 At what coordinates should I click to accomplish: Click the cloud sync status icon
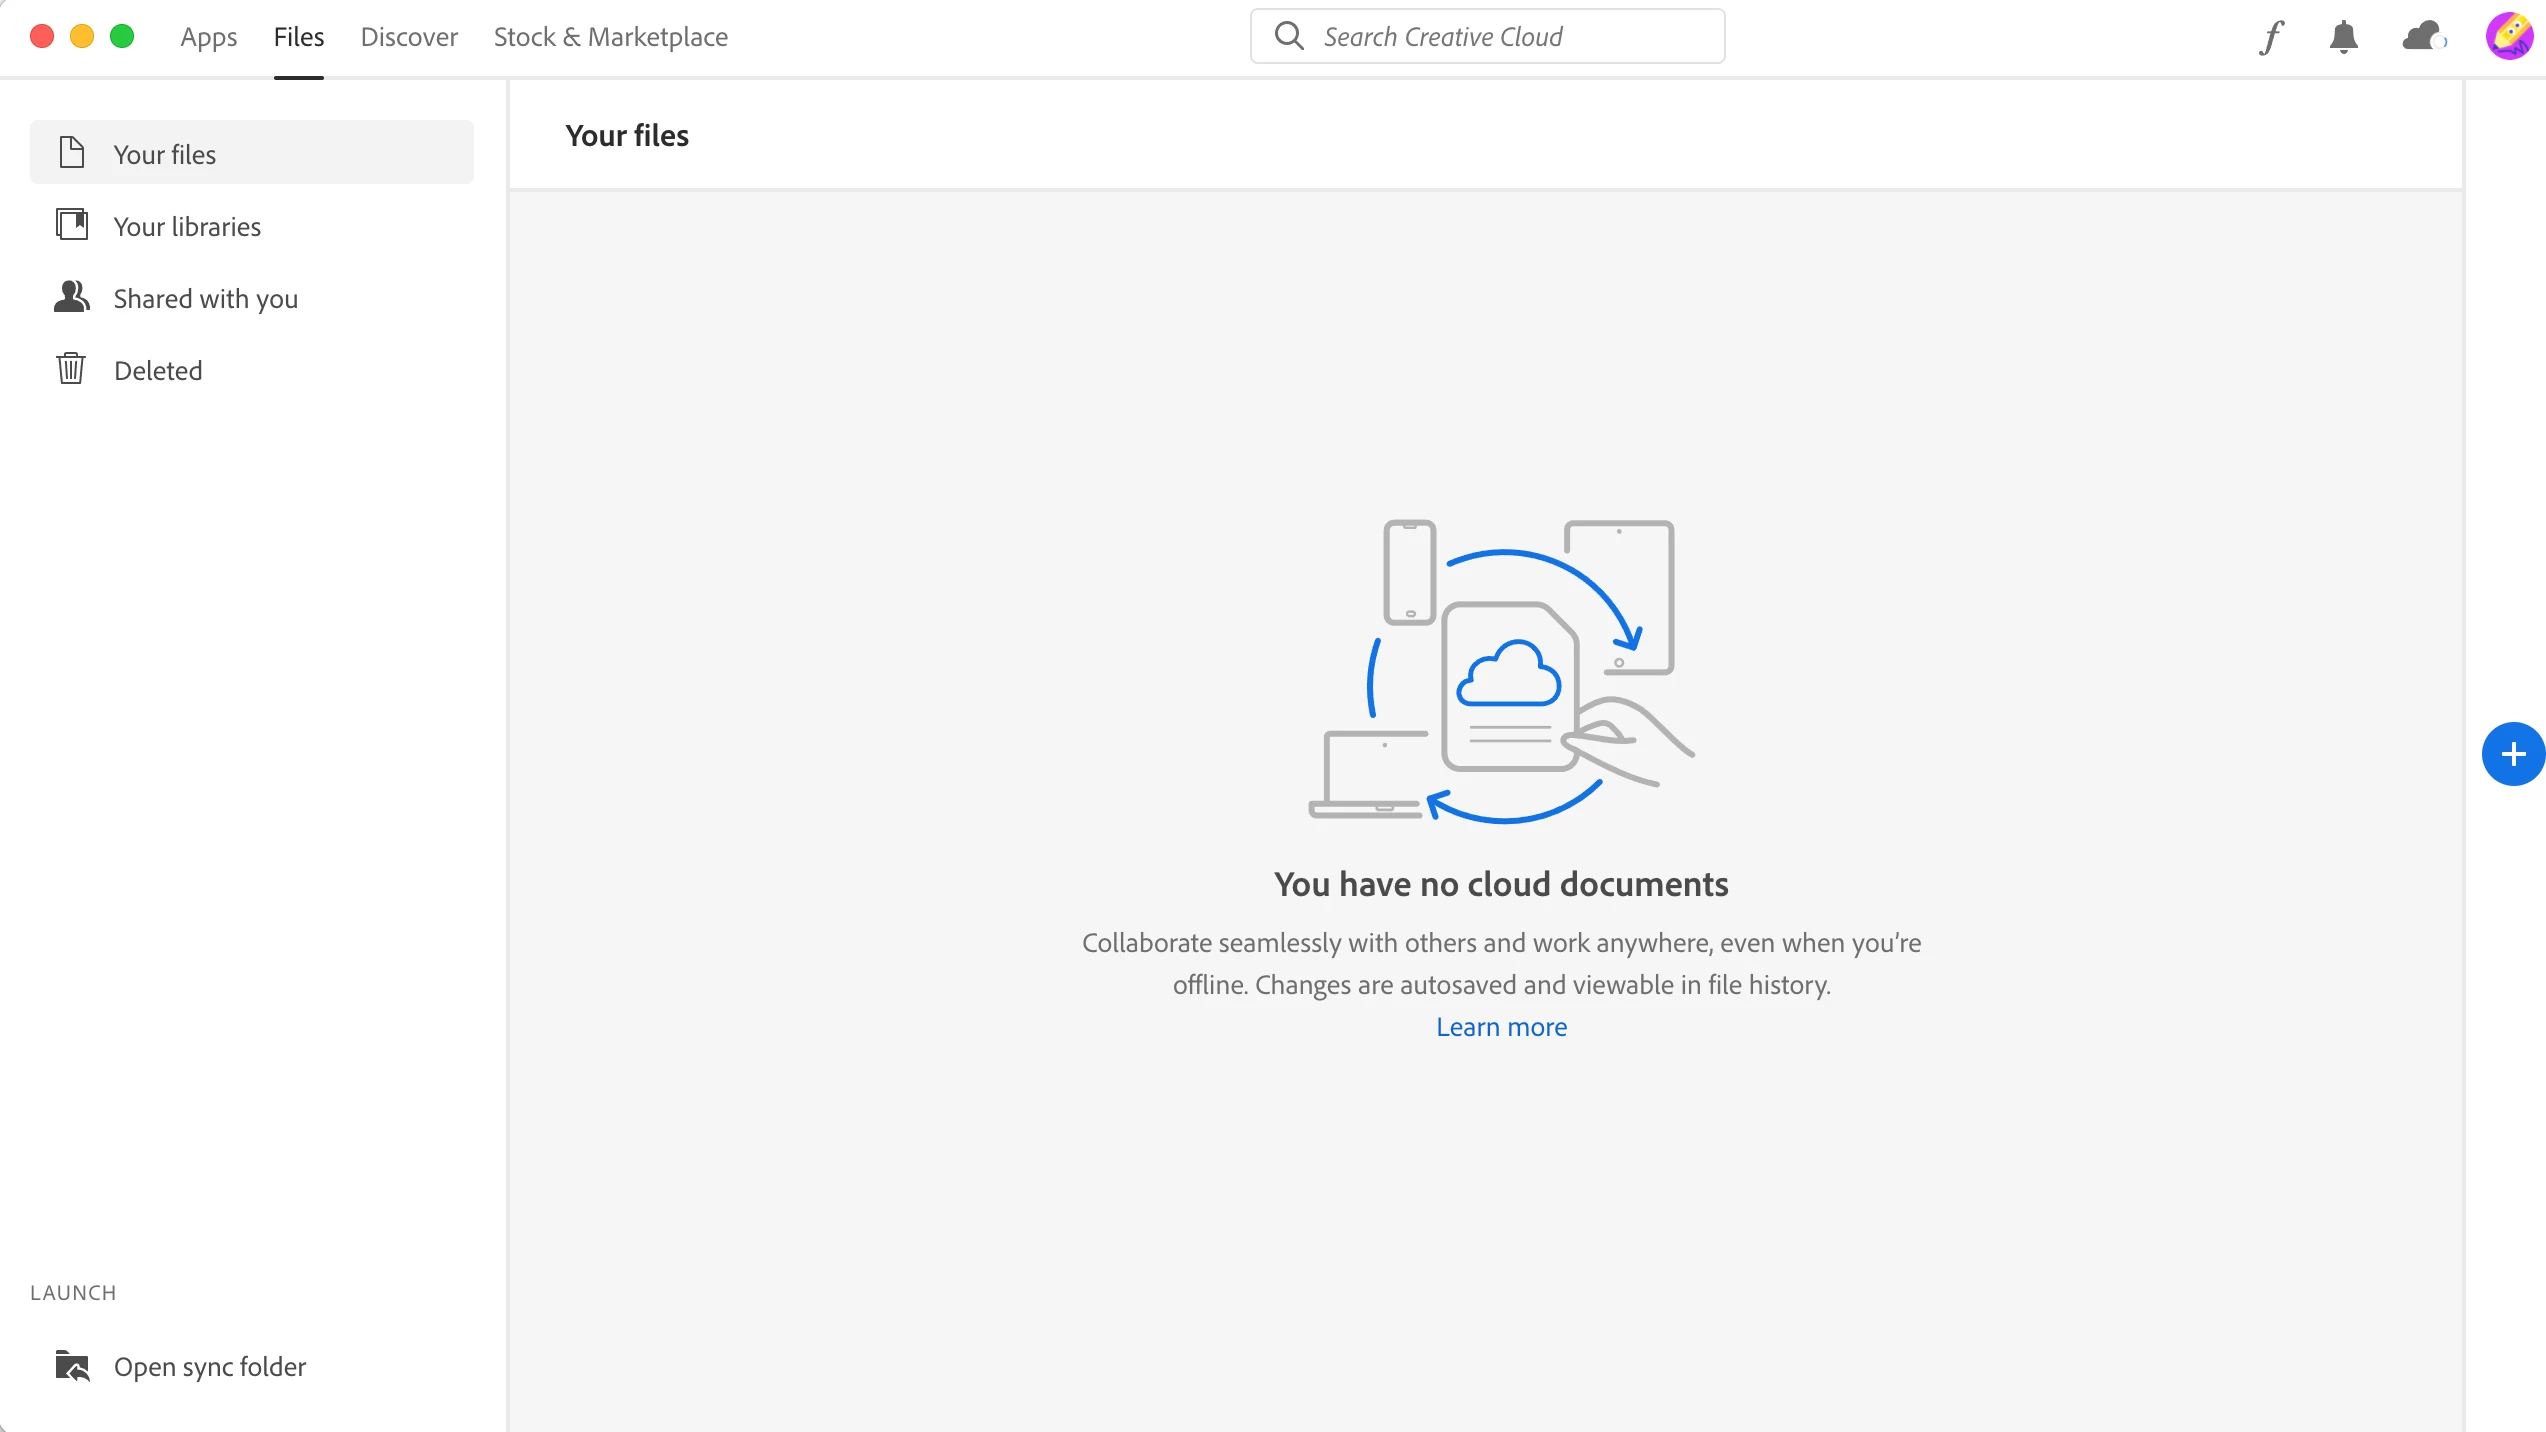2423,37
